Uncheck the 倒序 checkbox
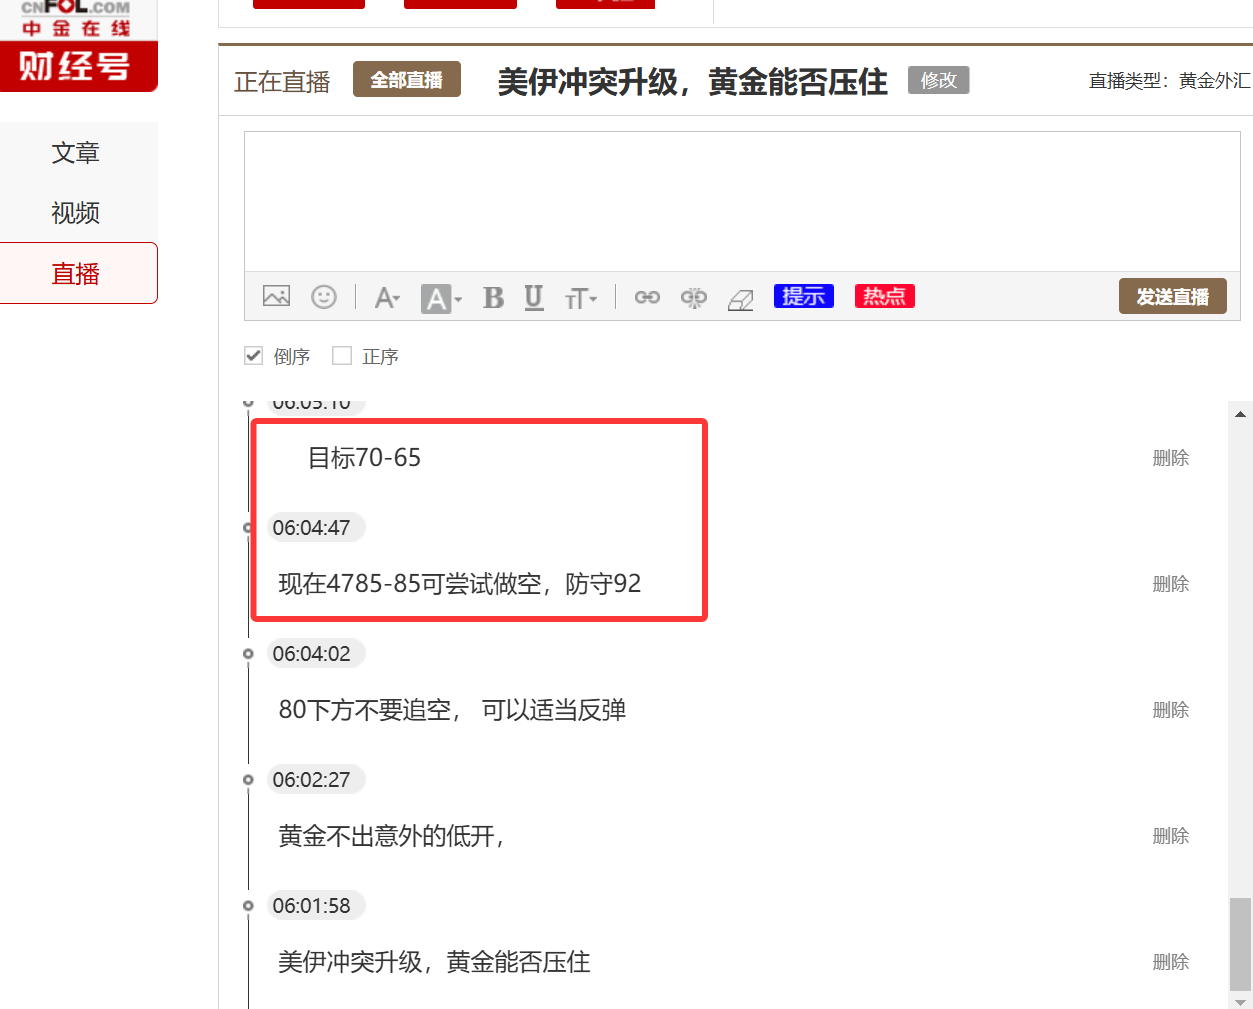 (254, 356)
